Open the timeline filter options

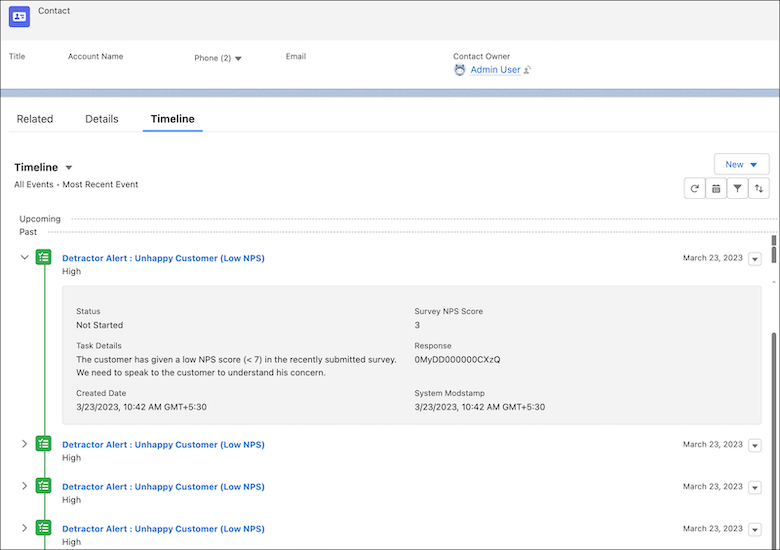pyautogui.click(x=737, y=188)
